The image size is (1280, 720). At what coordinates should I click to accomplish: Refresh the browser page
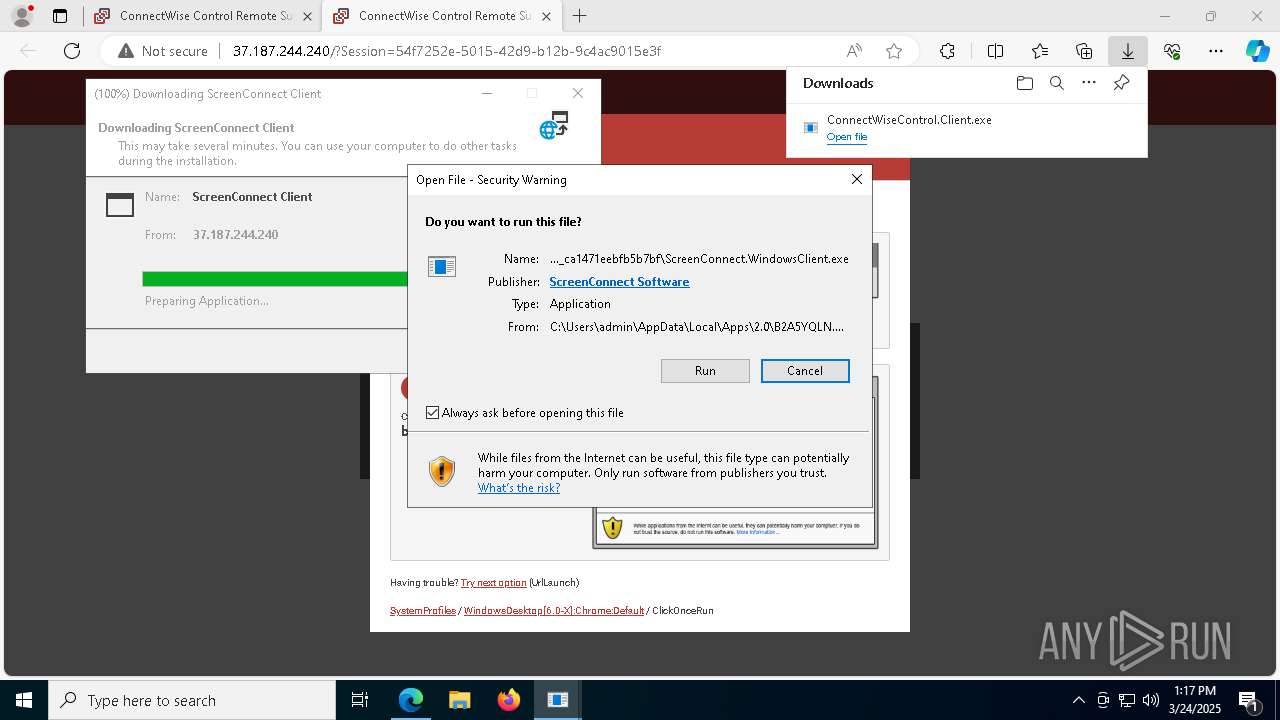(x=72, y=51)
